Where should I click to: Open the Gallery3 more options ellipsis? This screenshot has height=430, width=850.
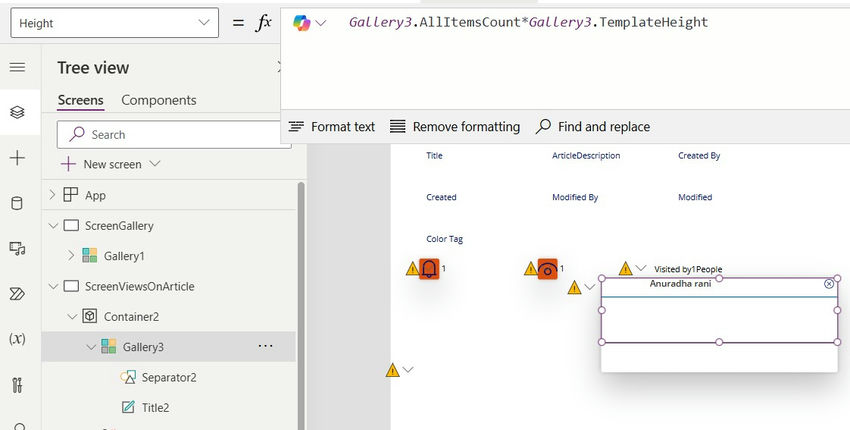click(x=266, y=346)
